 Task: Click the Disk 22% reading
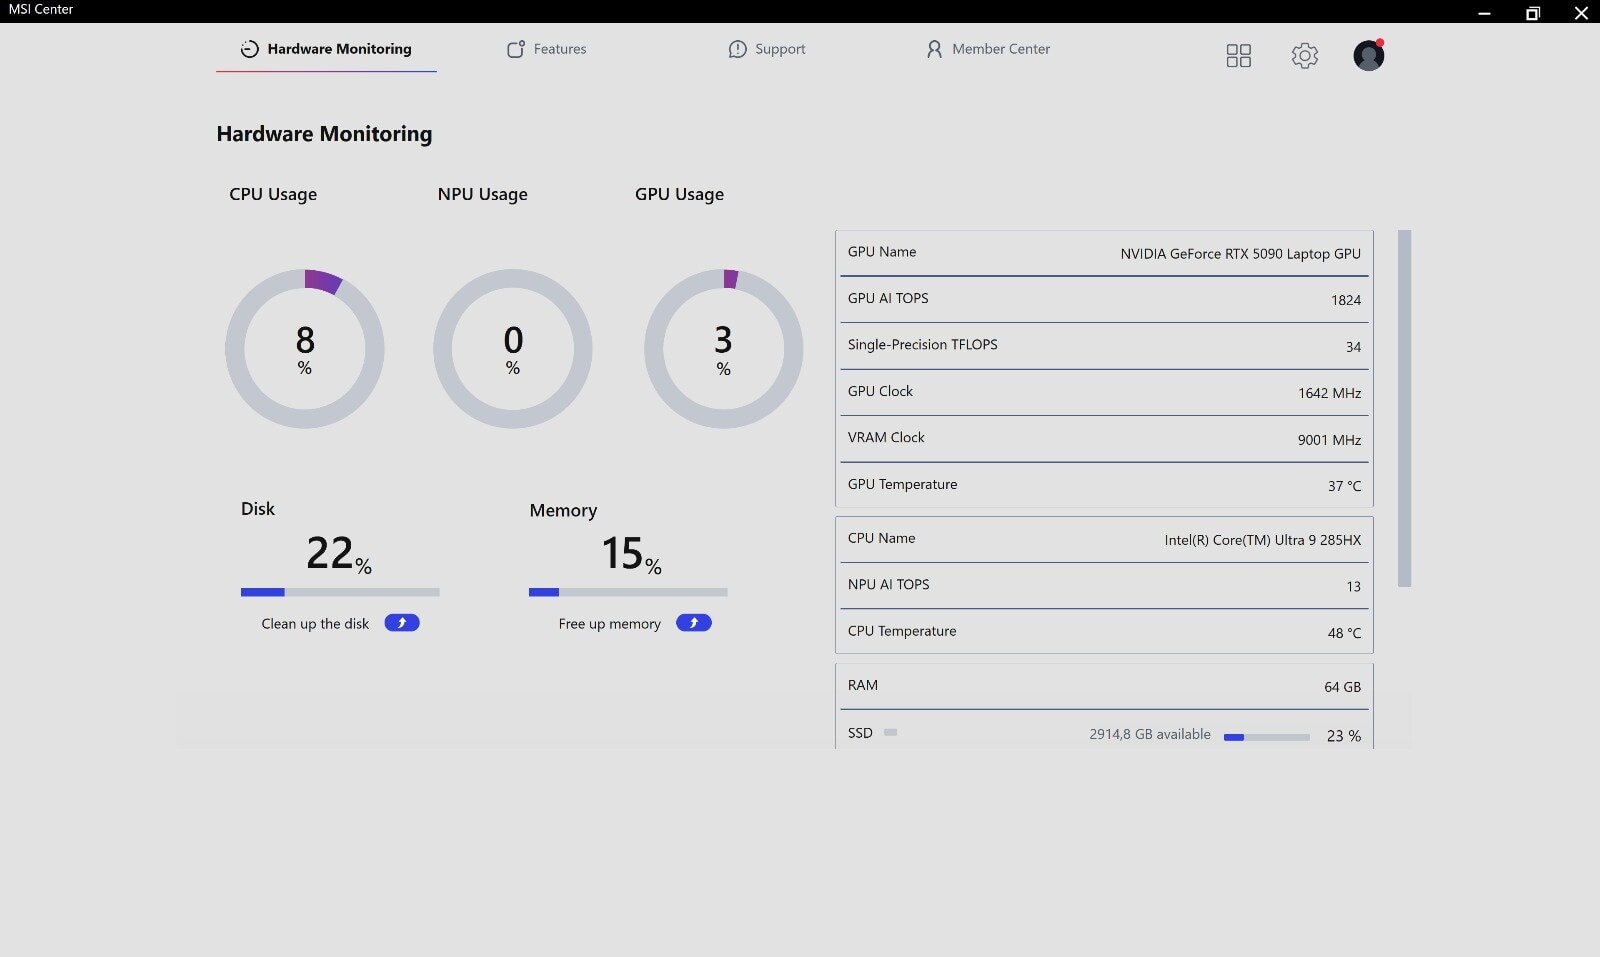(339, 554)
